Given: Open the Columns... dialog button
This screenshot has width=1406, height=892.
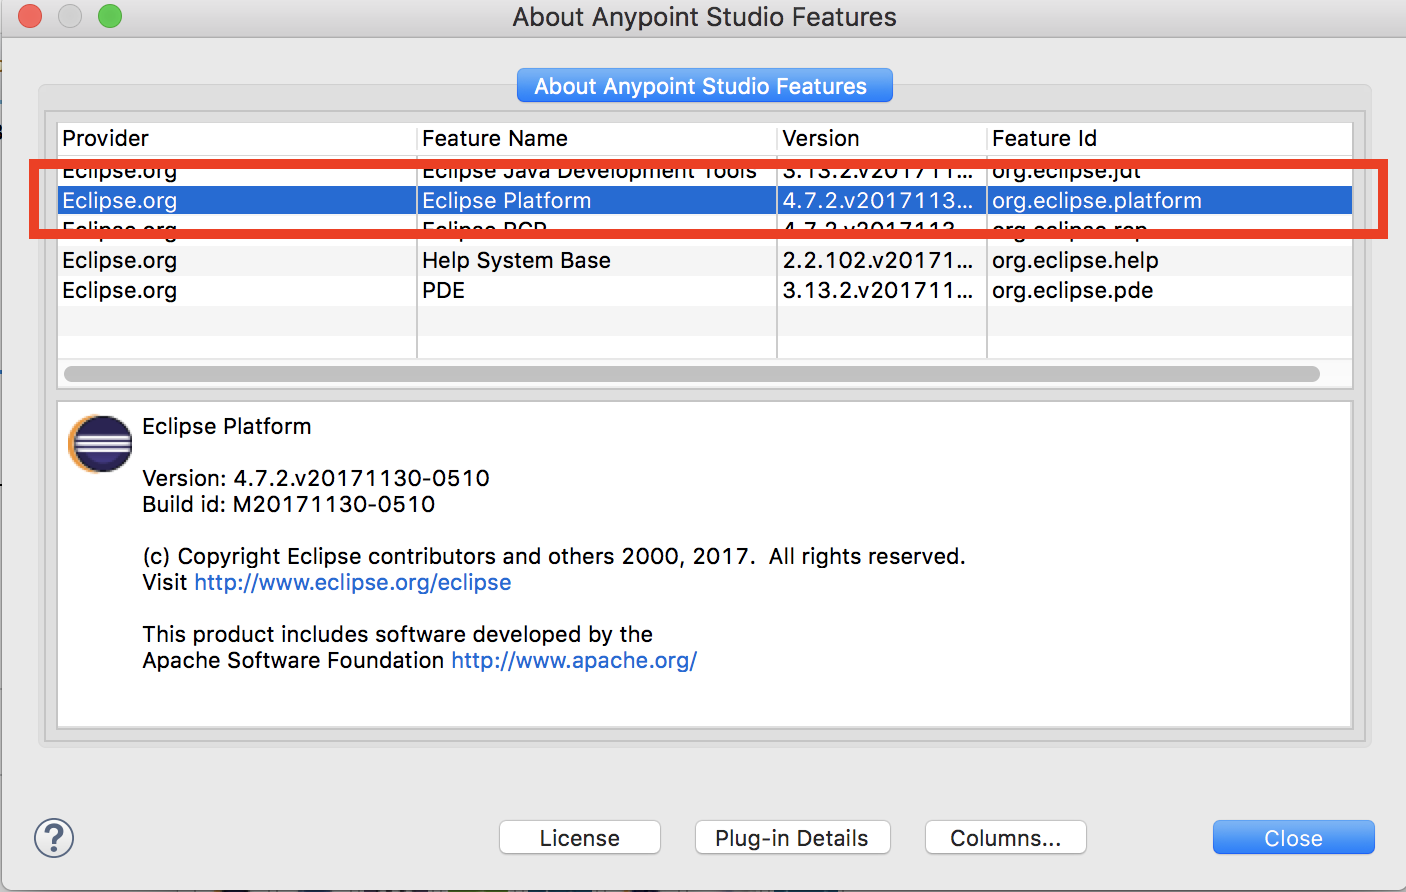Looking at the screenshot, I should click(1005, 838).
